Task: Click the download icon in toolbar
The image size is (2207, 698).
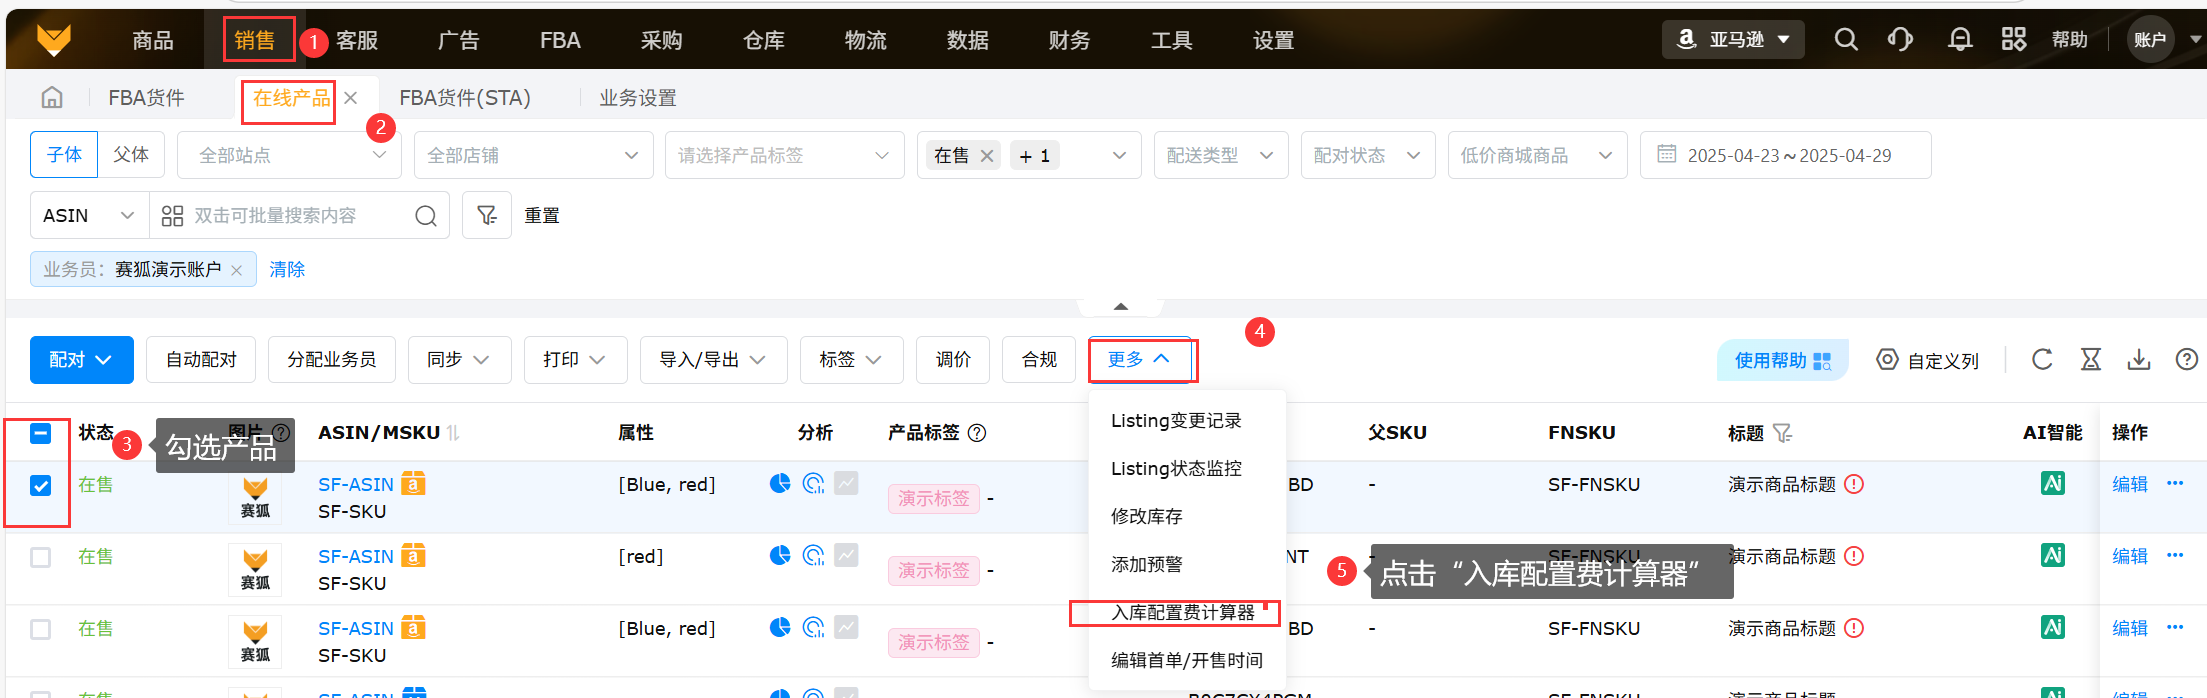Action: (x=2139, y=359)
